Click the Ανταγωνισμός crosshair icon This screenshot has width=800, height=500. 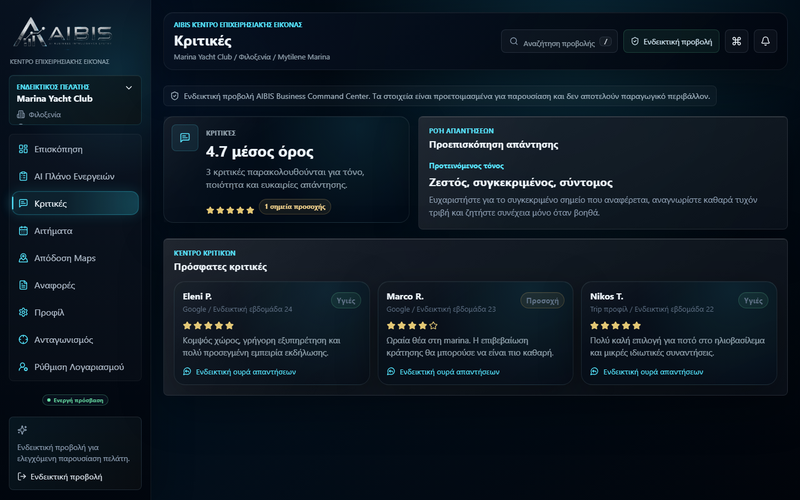point(23,339)
